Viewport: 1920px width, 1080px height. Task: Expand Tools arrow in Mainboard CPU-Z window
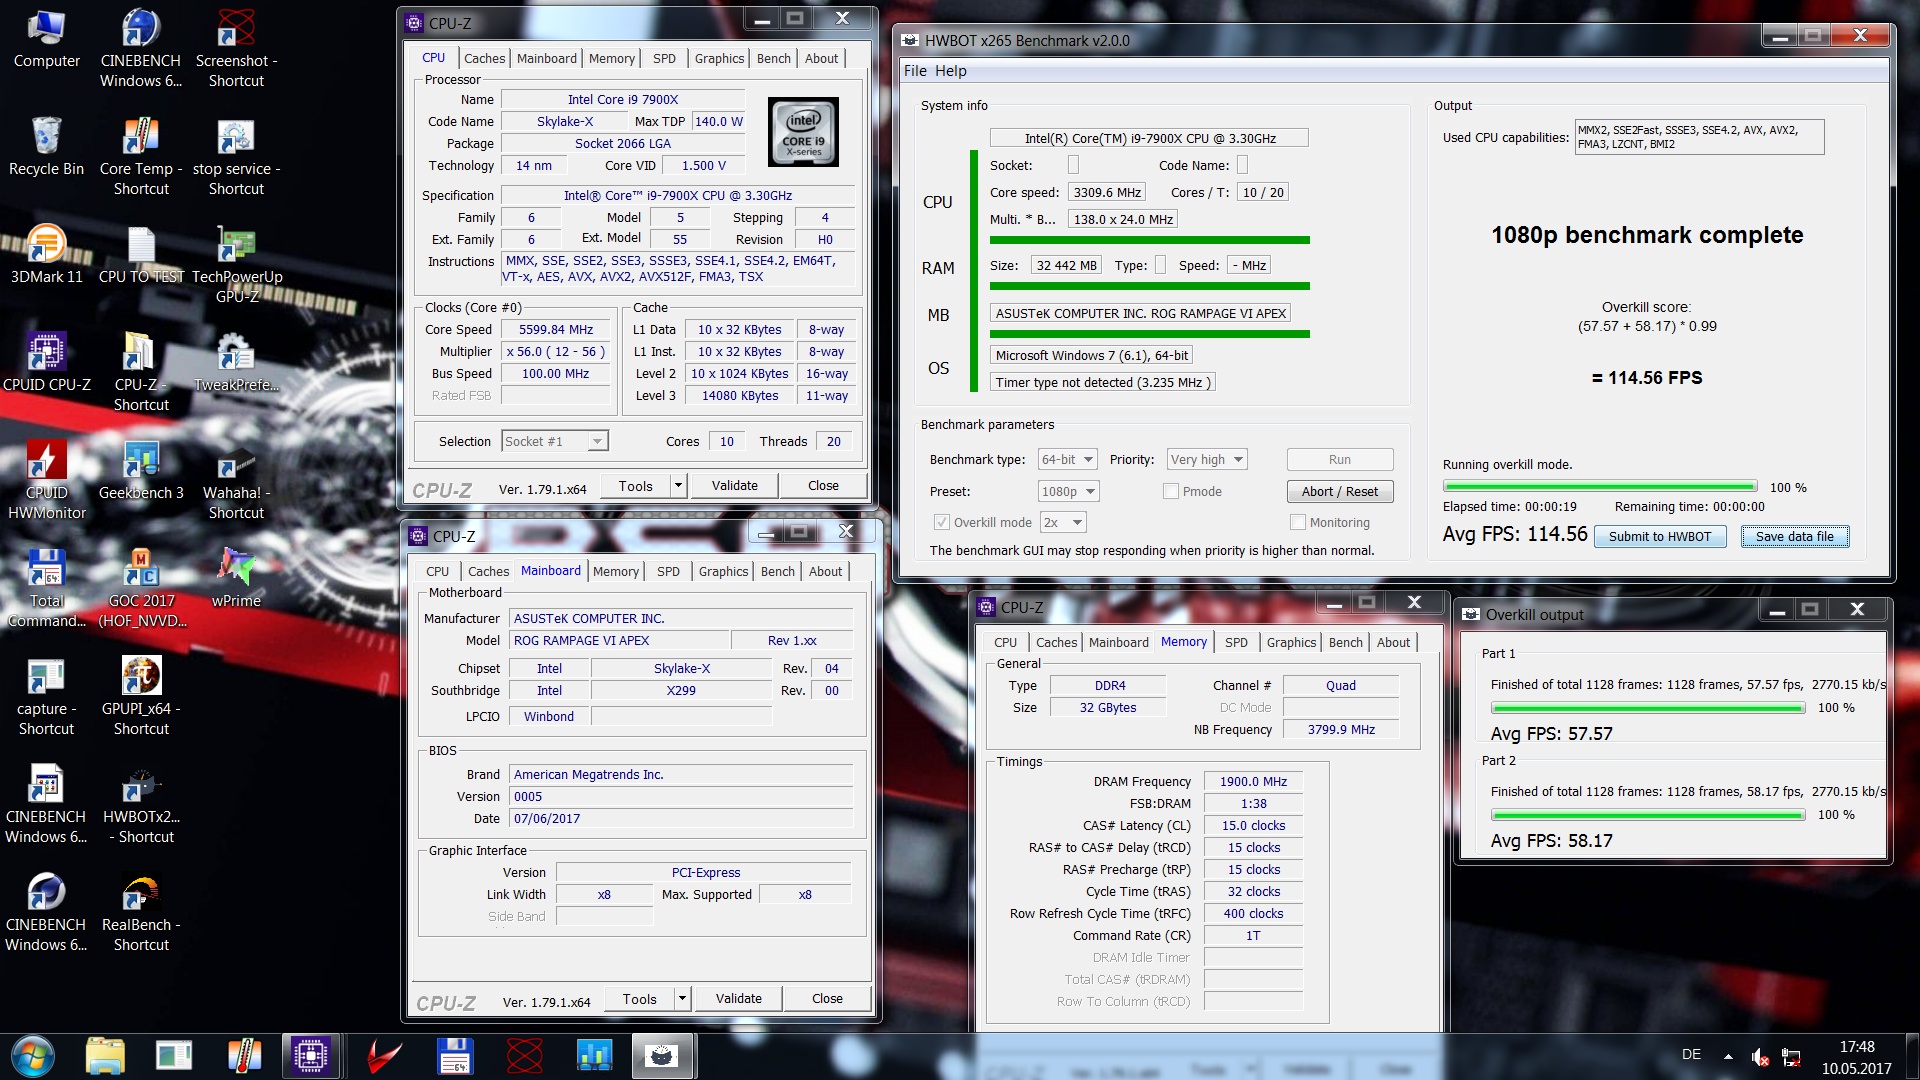pyautogui.click(x=682, y=998)
